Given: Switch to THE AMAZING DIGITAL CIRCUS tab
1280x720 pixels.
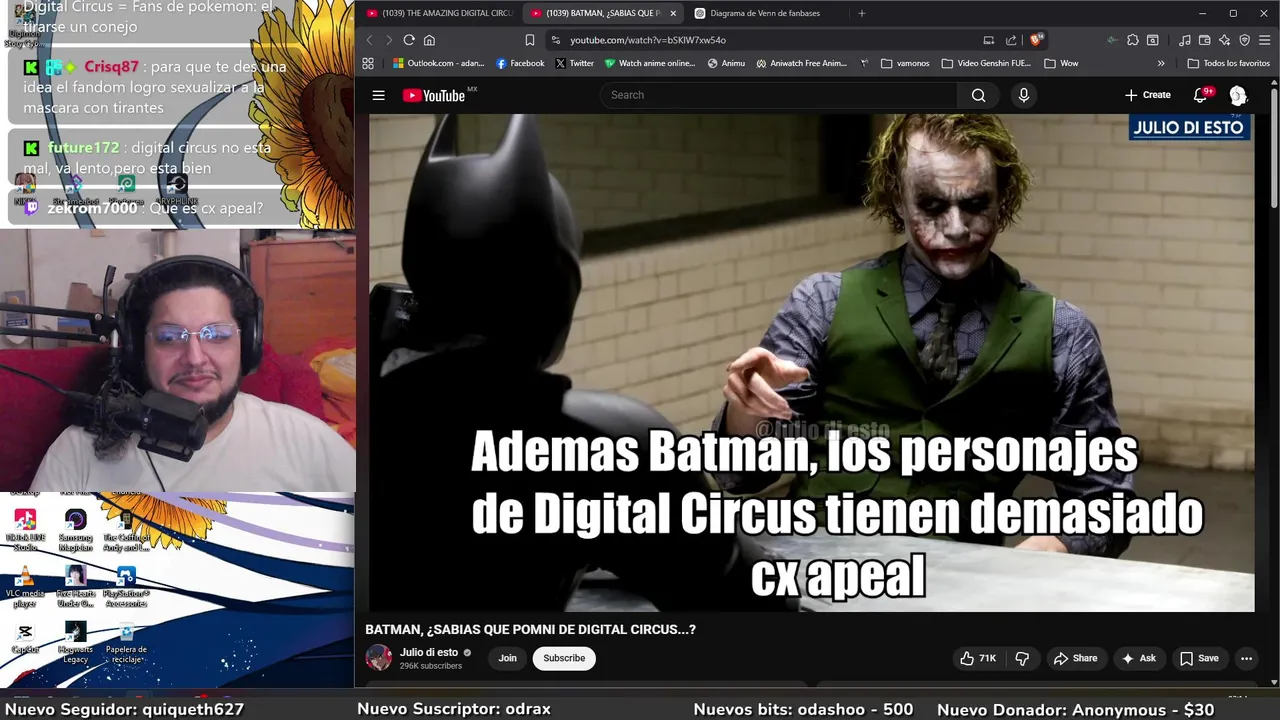Looking at the screenshot, I should (438, 13).
